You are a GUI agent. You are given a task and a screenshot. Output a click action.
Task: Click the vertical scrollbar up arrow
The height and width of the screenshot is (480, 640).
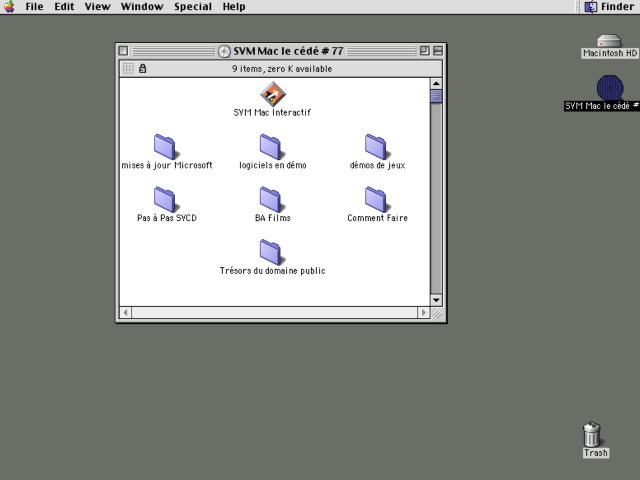(x=436, y=84)
